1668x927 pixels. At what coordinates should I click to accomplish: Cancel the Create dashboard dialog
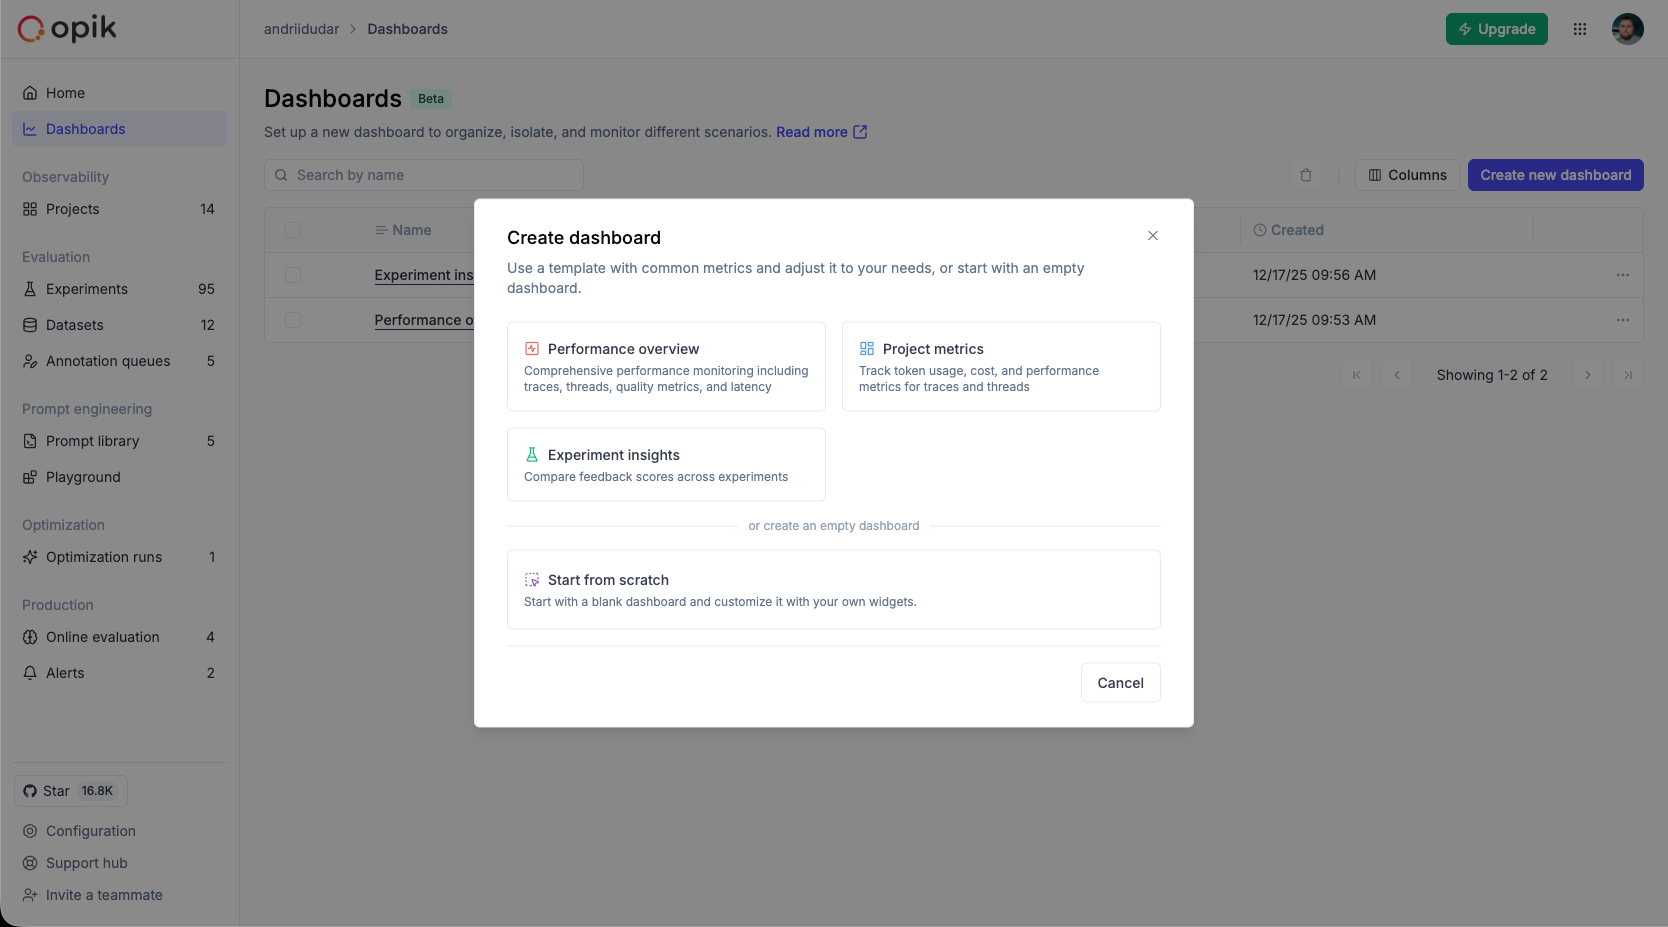pyautogui.click(x=1120, y=682)
